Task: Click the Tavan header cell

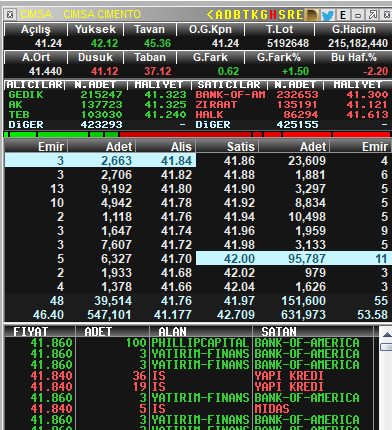Action: coord(150,29)
